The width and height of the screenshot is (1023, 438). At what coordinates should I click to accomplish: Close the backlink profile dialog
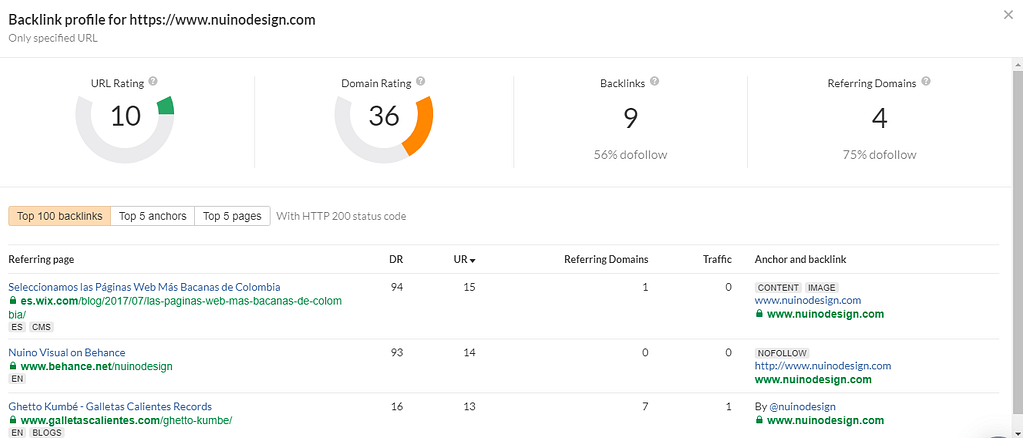[1008, 16]
